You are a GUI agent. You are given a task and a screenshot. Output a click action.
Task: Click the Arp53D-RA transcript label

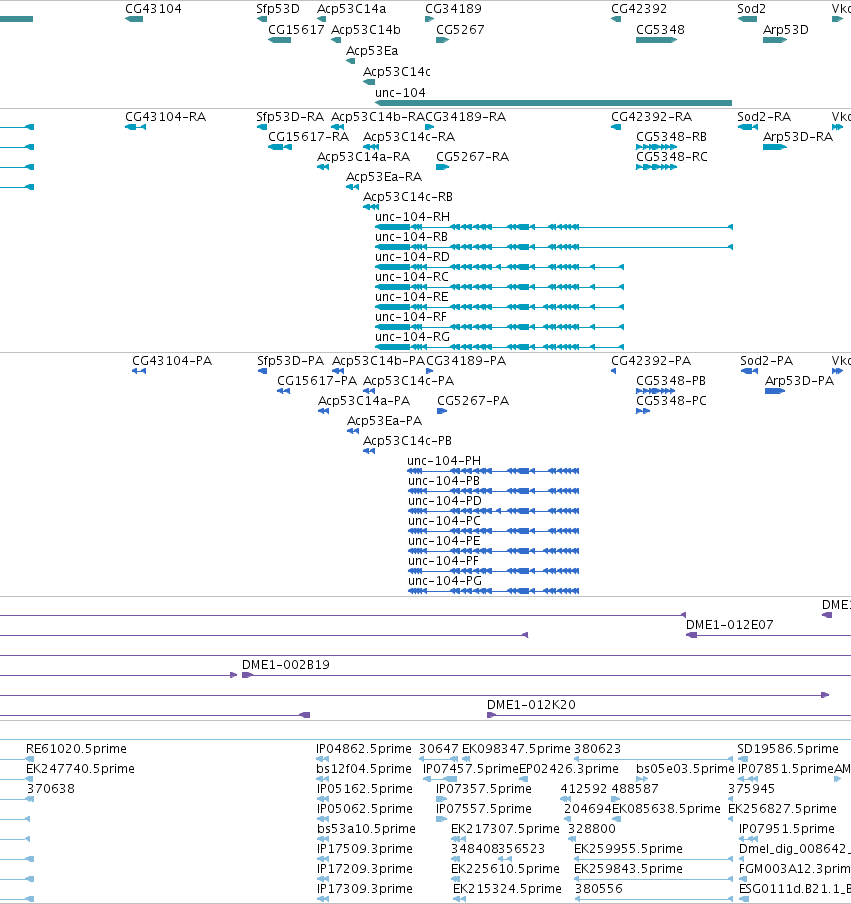click(798, 137)
